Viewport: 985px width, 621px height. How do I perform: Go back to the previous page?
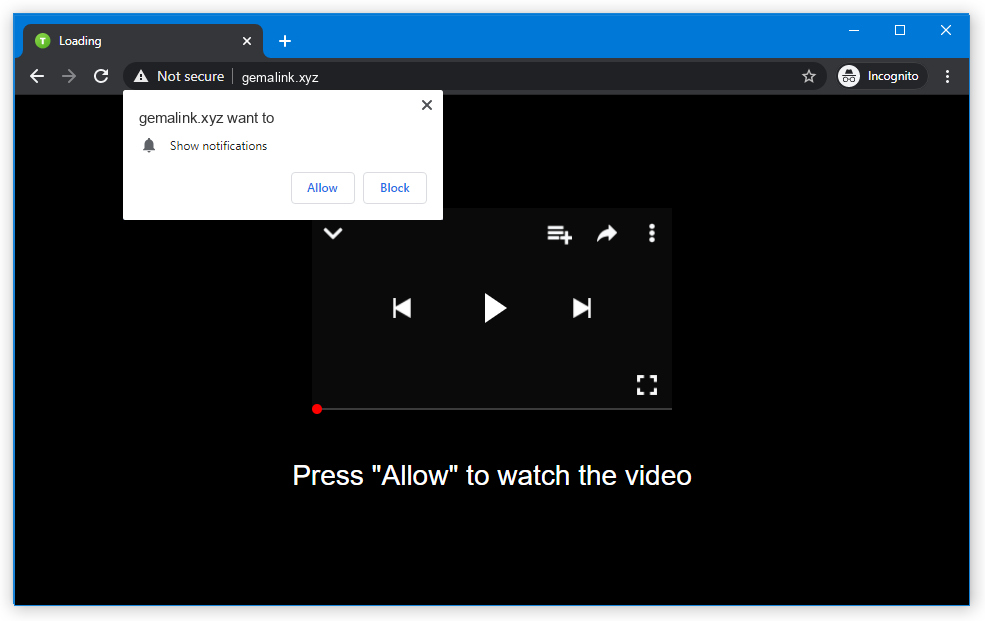click(x=37, y=76)
